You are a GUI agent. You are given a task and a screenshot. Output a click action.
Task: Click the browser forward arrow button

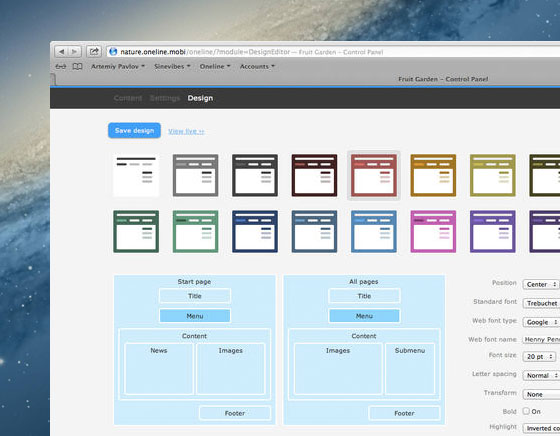(x=75, y=52)
